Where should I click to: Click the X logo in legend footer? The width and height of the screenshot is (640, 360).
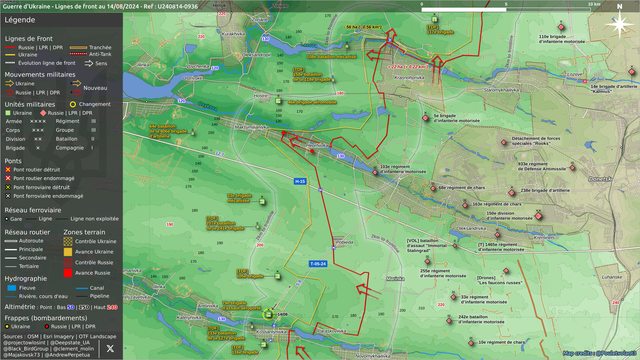(110, 348)
